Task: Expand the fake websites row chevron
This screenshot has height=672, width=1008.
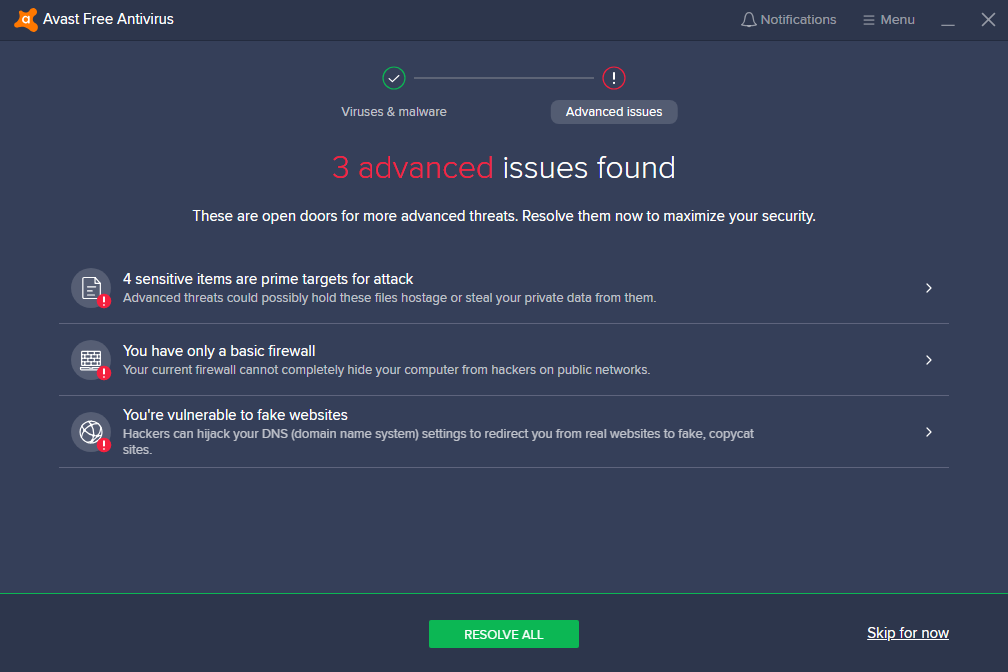Action: [x=929, y=432]
